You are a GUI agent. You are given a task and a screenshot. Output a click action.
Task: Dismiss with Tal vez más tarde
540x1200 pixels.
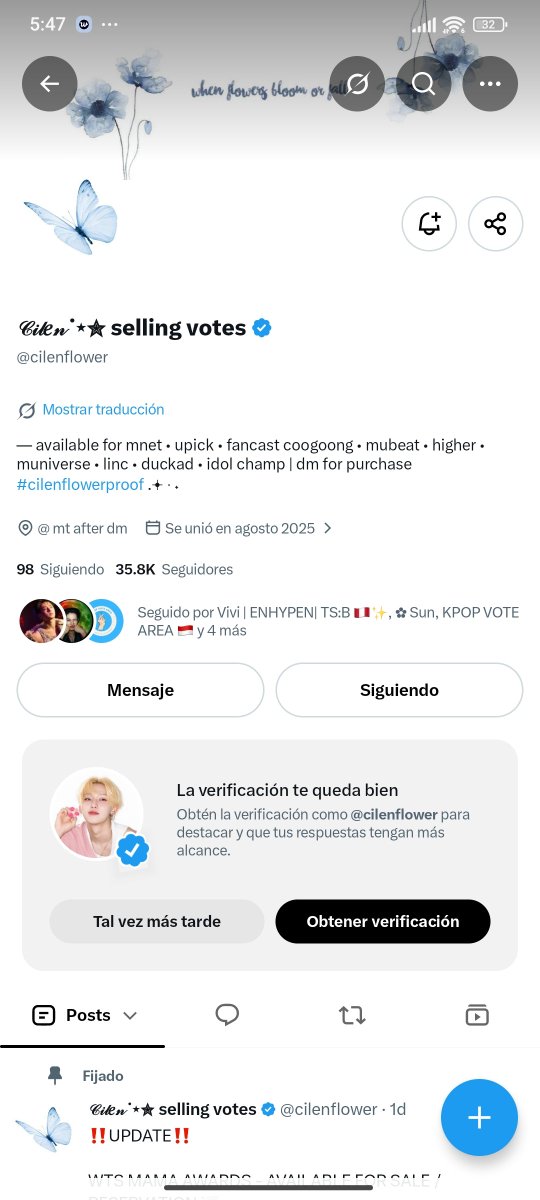[157, 922]
